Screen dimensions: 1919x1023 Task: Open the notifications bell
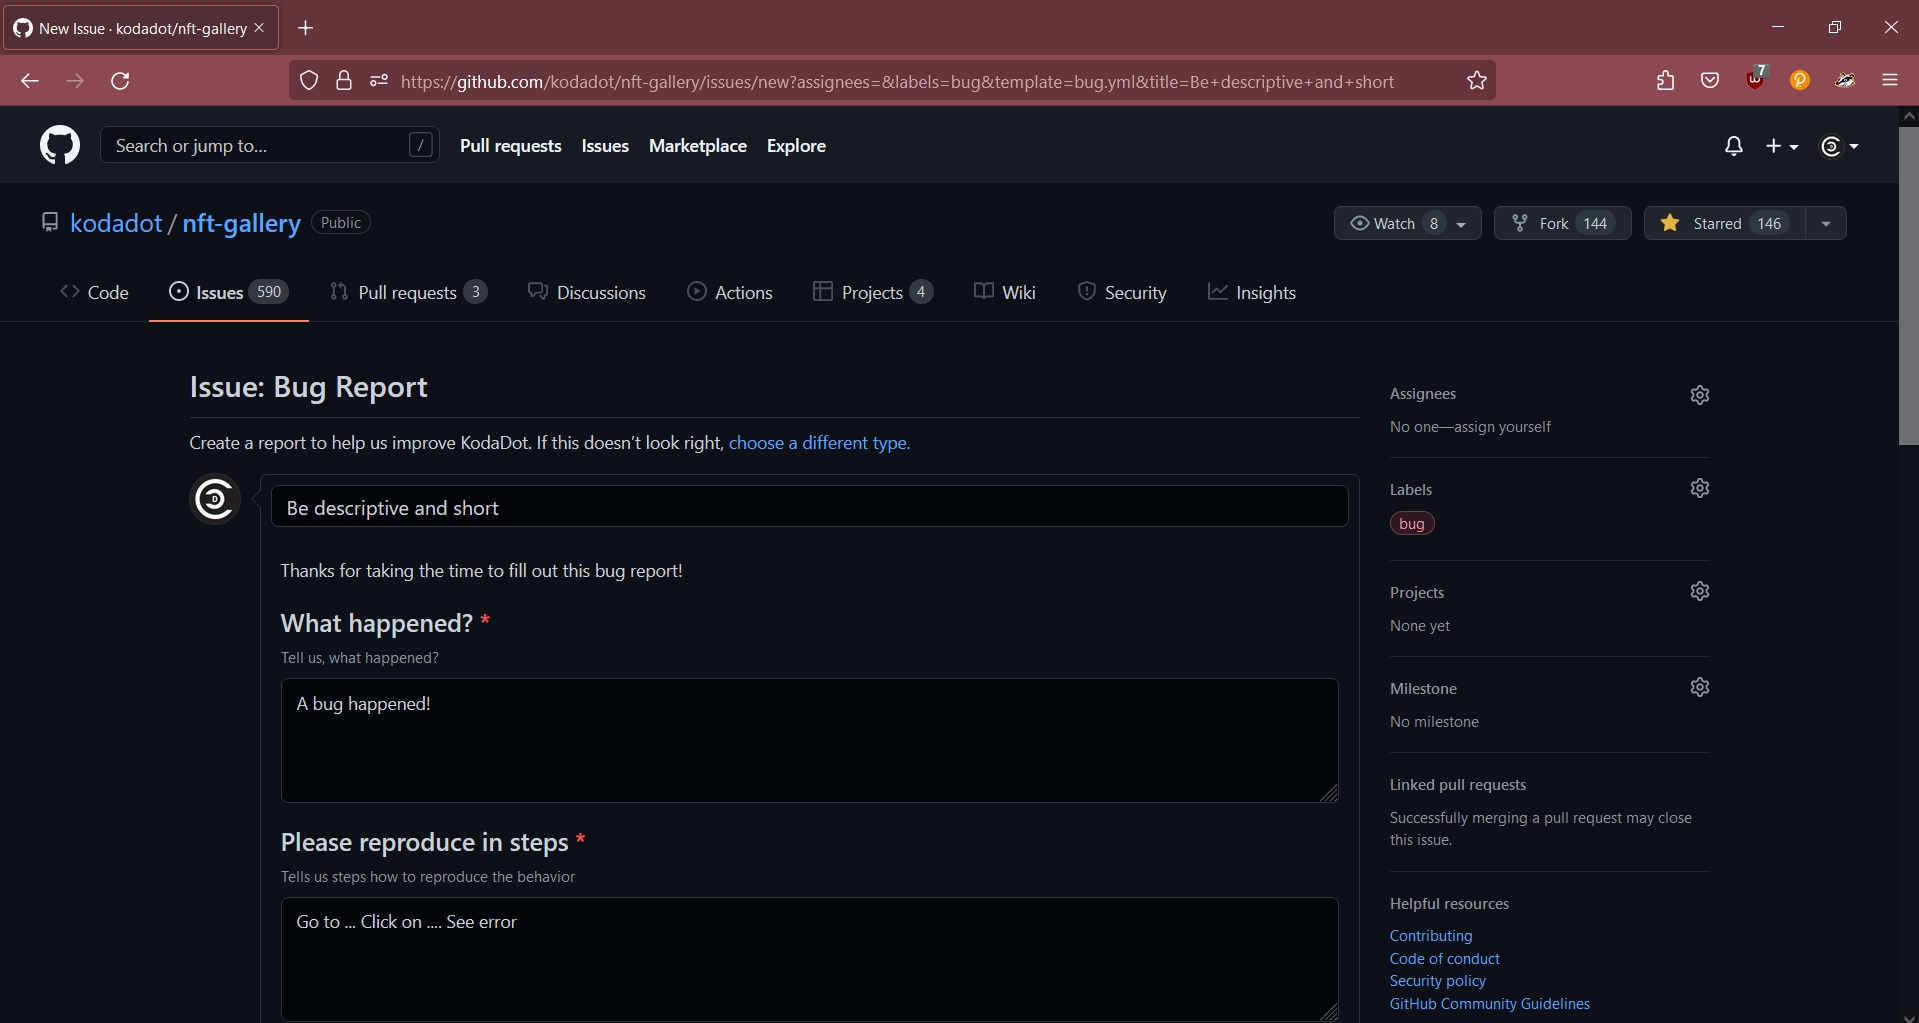(1734, 146)
